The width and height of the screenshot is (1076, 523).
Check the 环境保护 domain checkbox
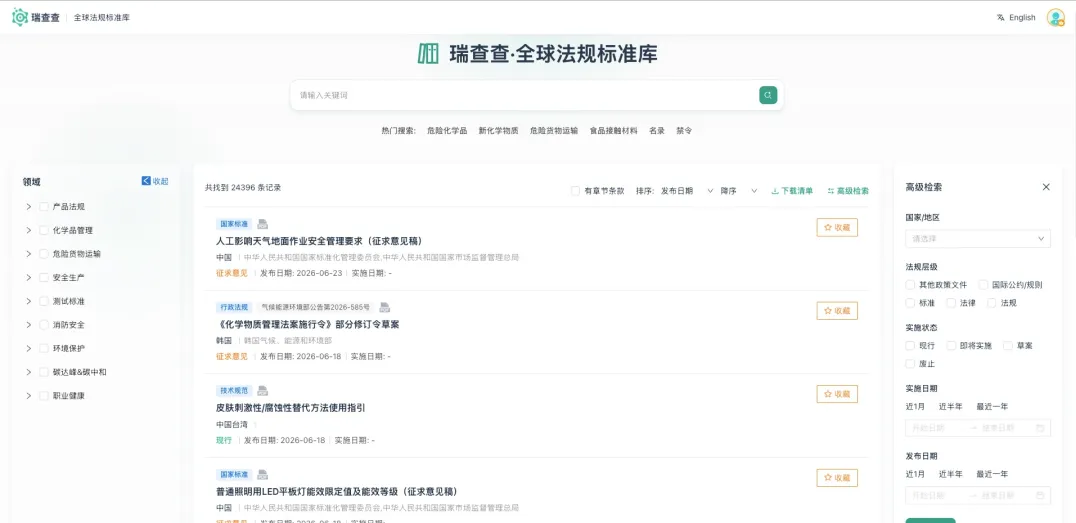[x=44, y=348]
